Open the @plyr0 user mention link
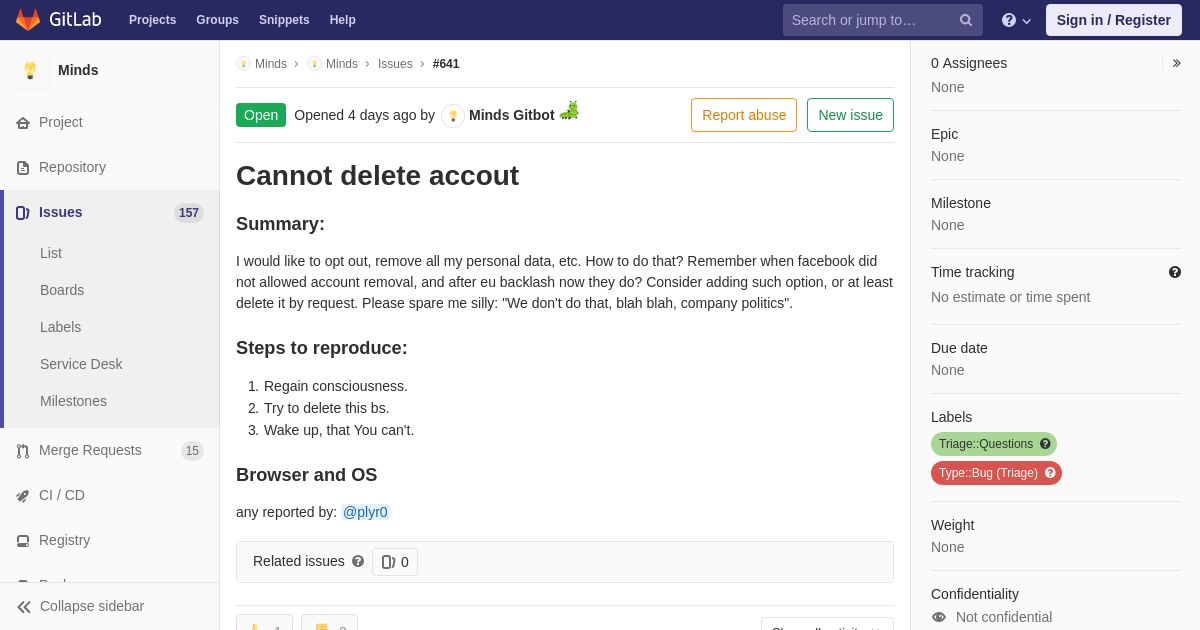1200x630 pixels. (x=365, y=512)
